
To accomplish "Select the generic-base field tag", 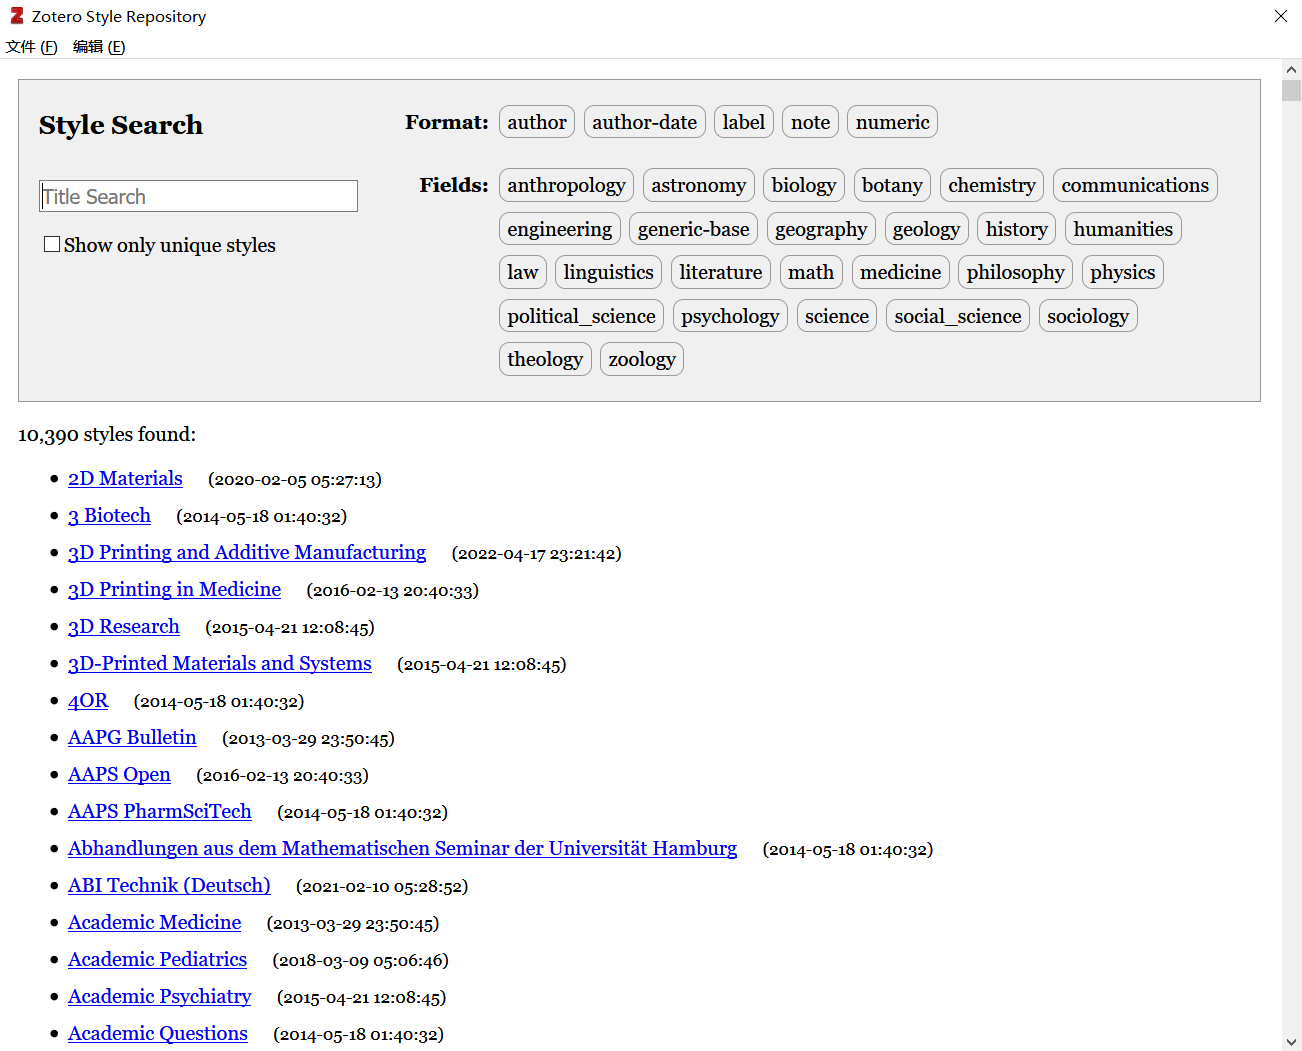I will click(x=694, y=229).
